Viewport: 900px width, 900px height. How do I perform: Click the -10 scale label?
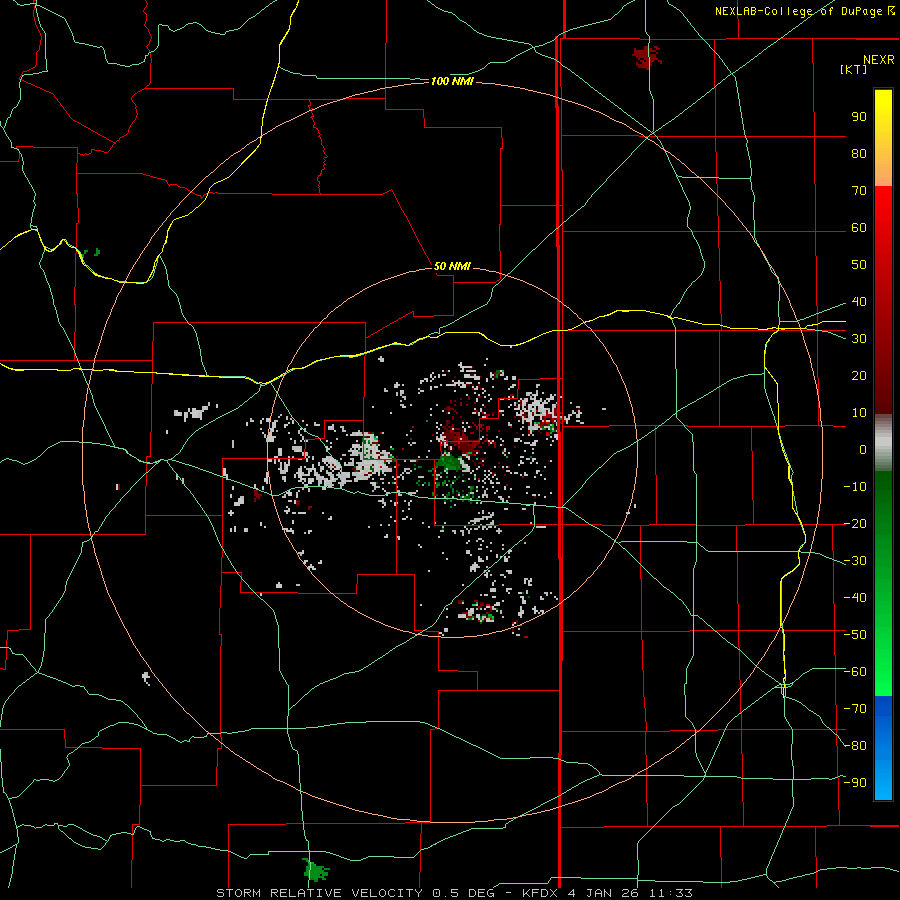click(855, 487)
